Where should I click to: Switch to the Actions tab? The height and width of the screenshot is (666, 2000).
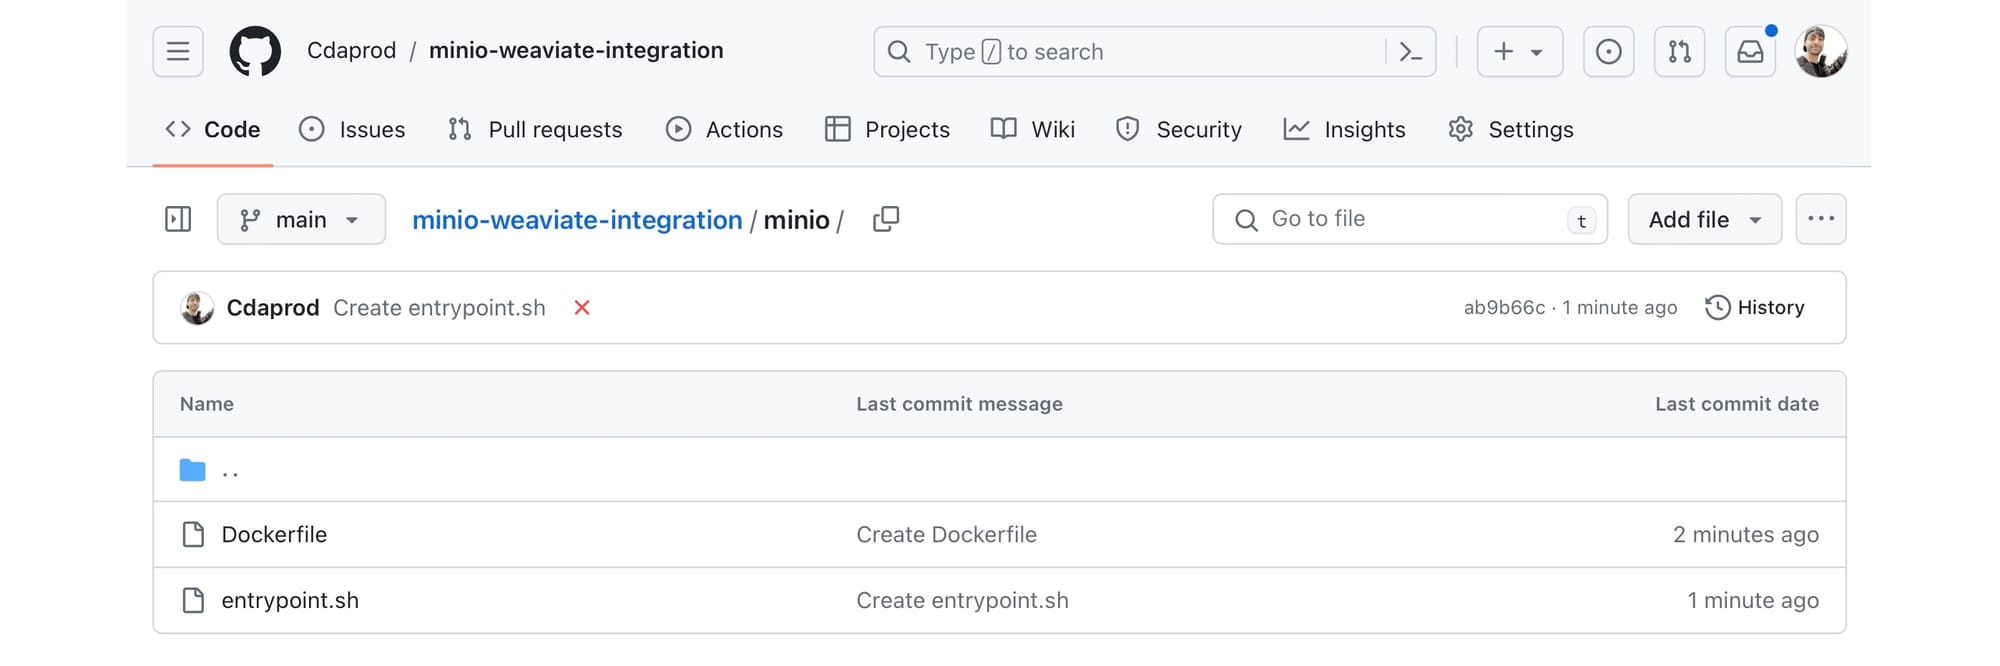click(x=725, y=130)
